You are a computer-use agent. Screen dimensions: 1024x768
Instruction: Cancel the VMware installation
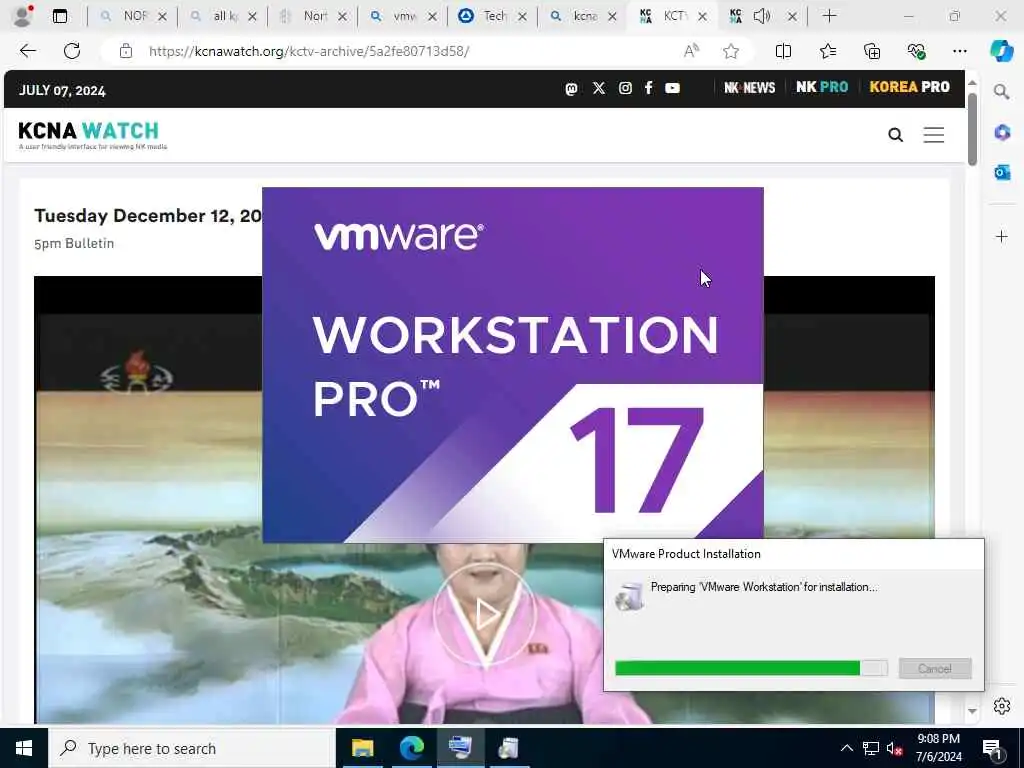point(935,668)
